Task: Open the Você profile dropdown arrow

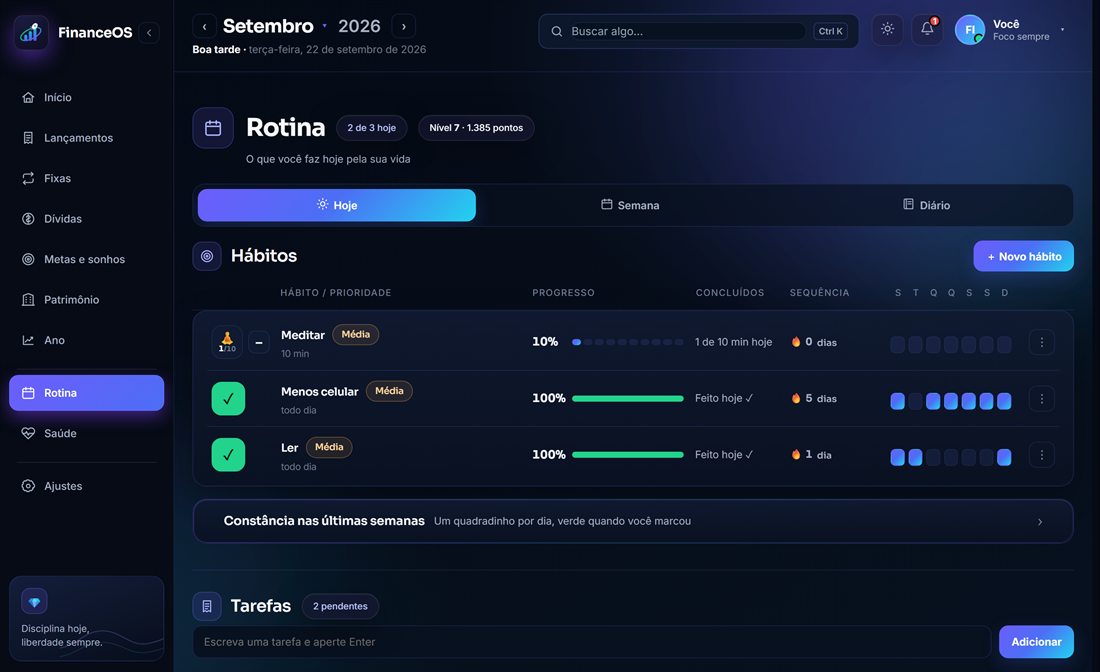Action: tap(1062, 29)
